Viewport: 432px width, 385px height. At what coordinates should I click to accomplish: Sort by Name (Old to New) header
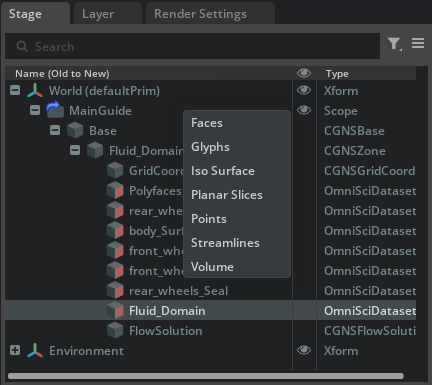pyautogui.click(x=62, y=74)
